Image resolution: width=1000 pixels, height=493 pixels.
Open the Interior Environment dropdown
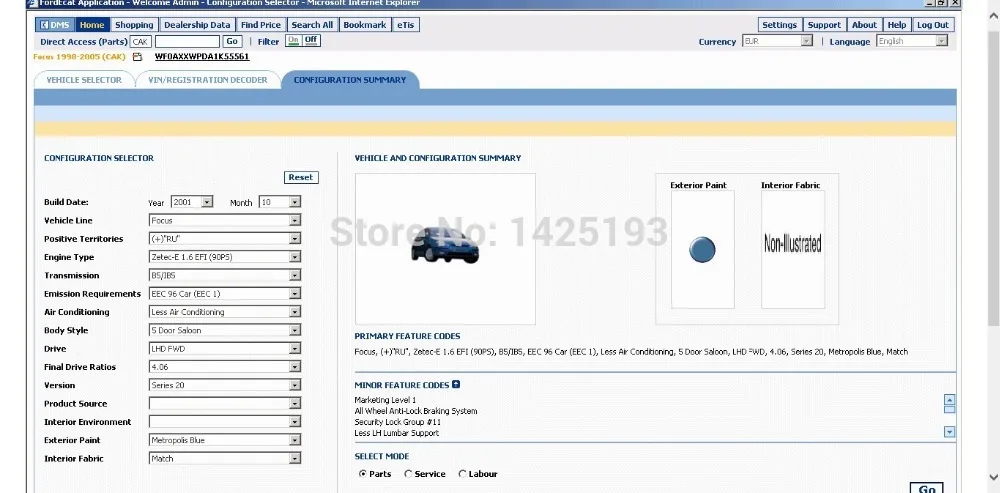[224, 422]
